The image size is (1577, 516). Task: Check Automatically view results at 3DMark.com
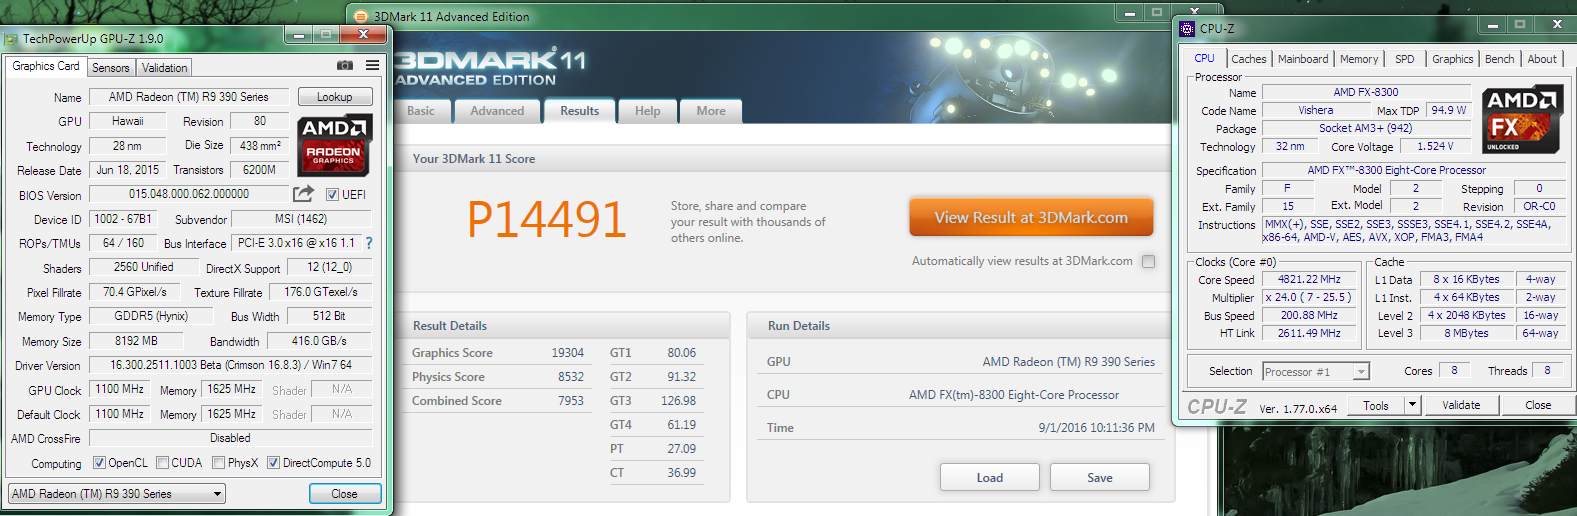point(1148,261)
